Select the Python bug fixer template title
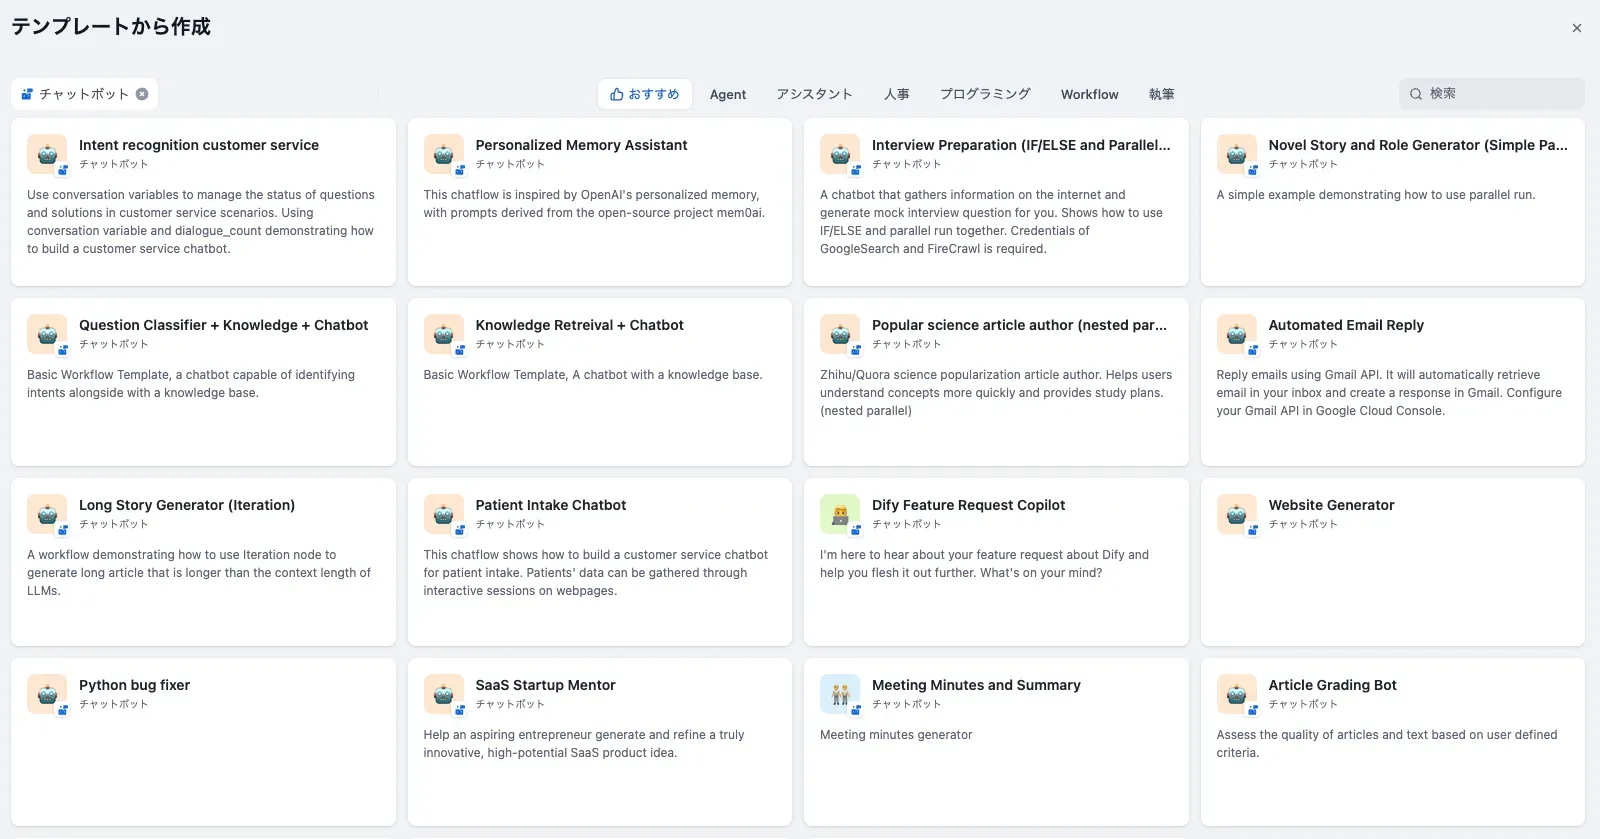The width and height of the screenshot is (1600, 839). (x=134, y=685)
